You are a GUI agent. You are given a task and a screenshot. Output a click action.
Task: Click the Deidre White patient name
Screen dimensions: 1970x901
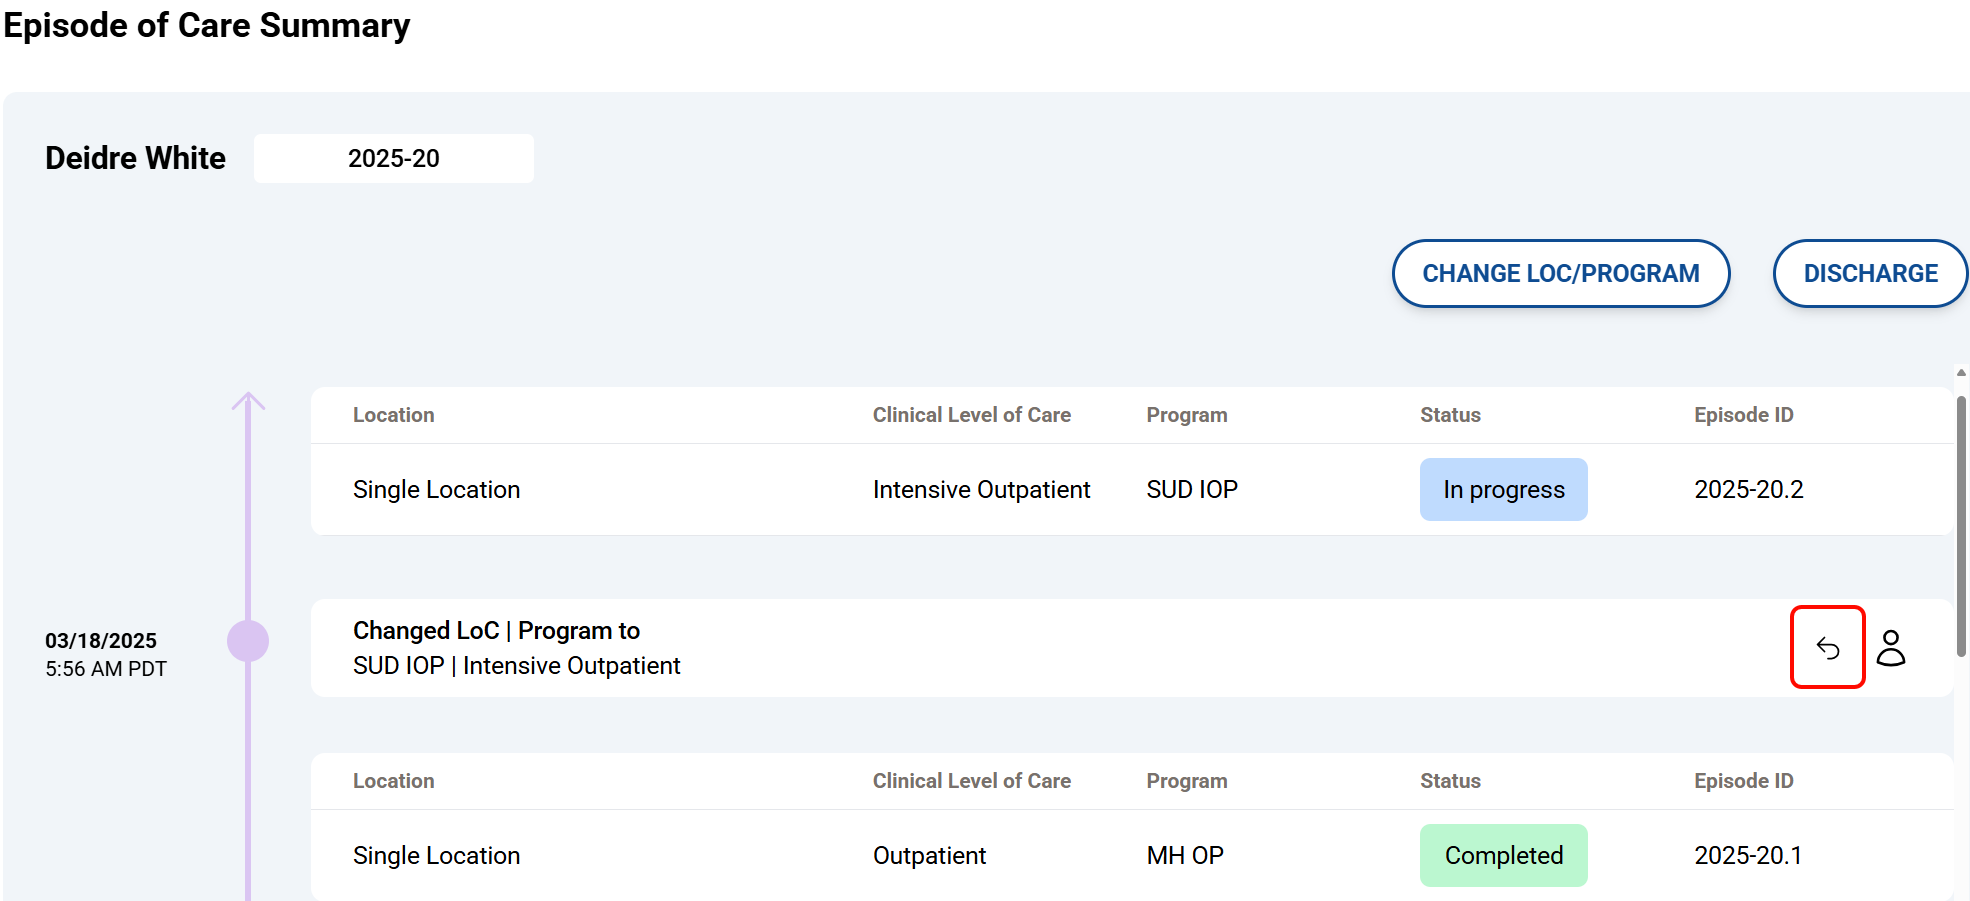coord(135,158)
